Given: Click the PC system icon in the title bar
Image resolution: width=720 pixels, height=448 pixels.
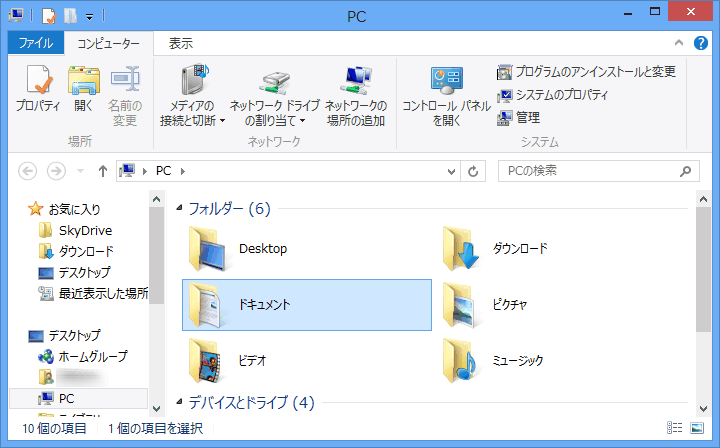Looking at the screenshot, I should point(16,16).
